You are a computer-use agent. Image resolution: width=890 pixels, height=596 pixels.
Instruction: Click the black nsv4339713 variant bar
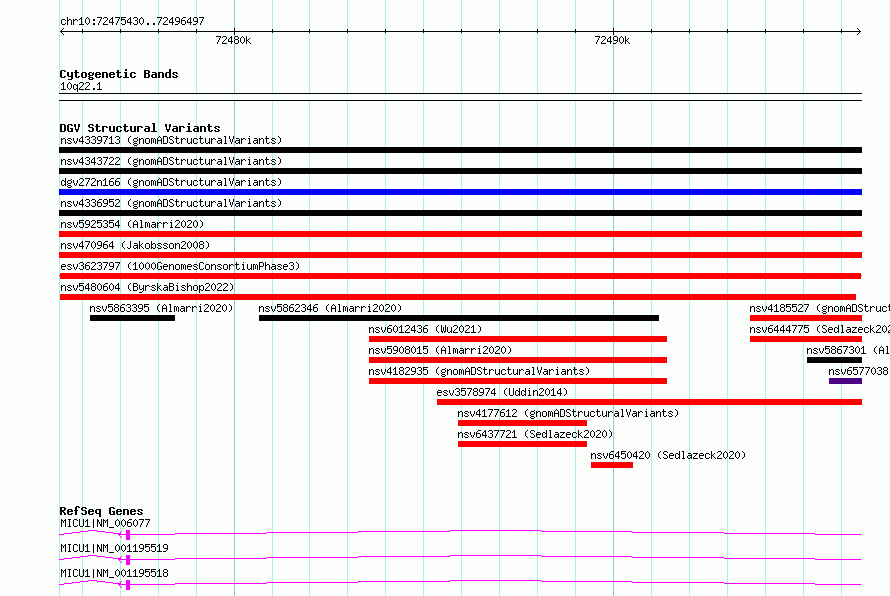tap(460, 150)
